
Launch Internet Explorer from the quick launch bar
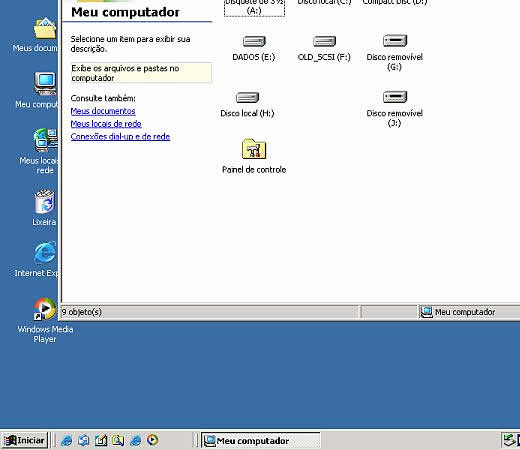tap(66, 441)
